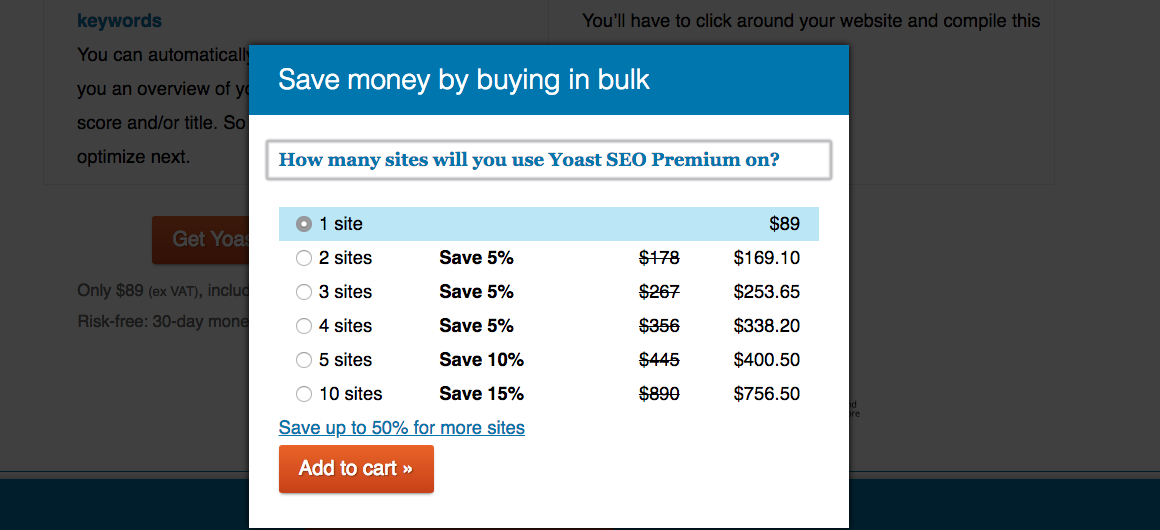Select the "10 sites" radio button
The image size is (1160, 530).
click(304, 394)
